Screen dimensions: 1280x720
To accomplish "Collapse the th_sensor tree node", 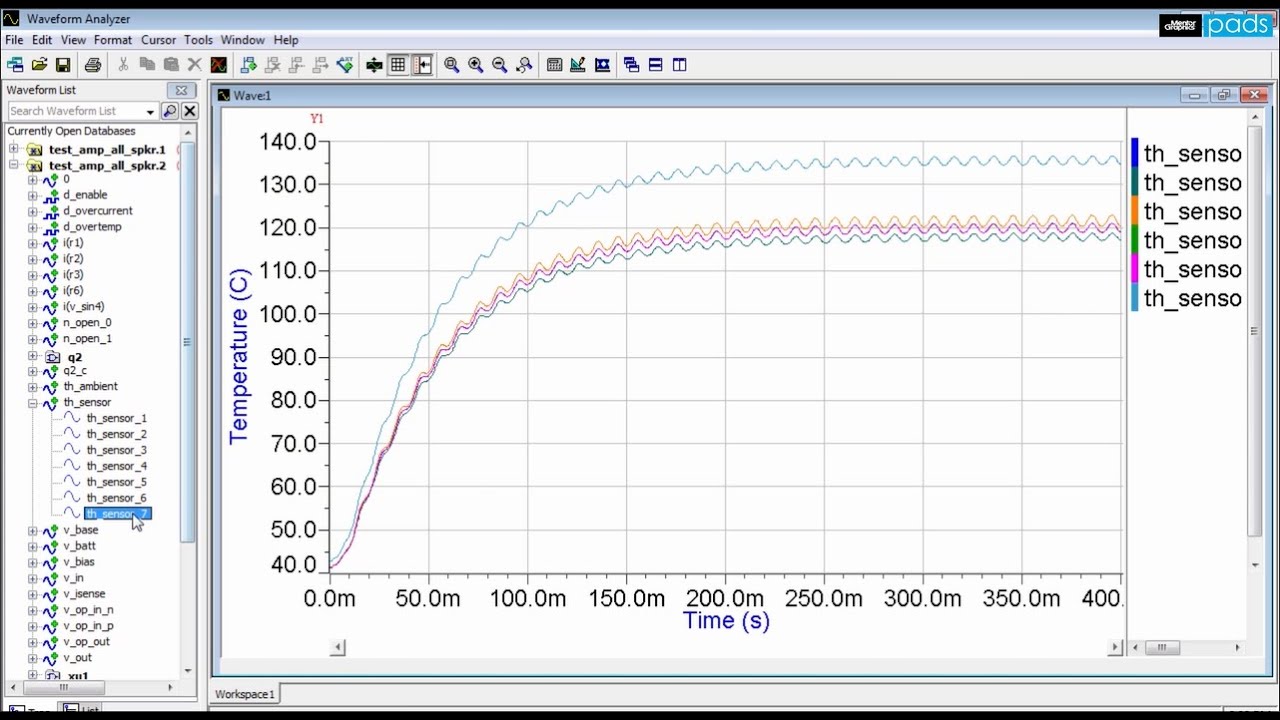I will 32,402.
